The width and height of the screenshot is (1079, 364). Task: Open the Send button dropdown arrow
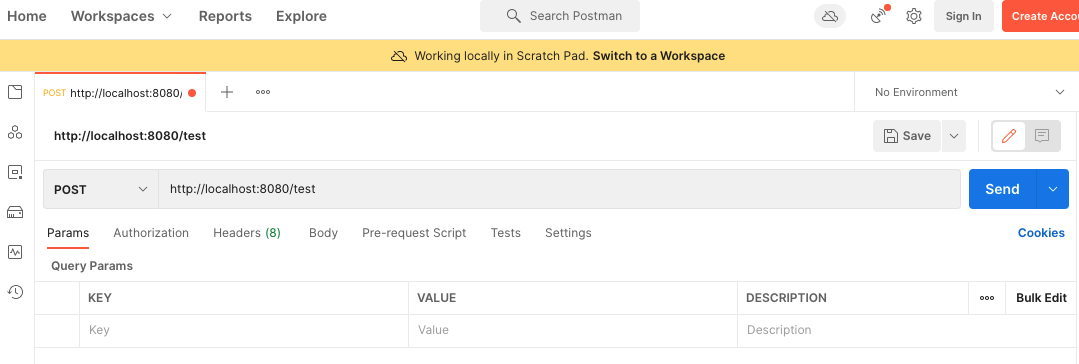click(x=1053, y=189)
